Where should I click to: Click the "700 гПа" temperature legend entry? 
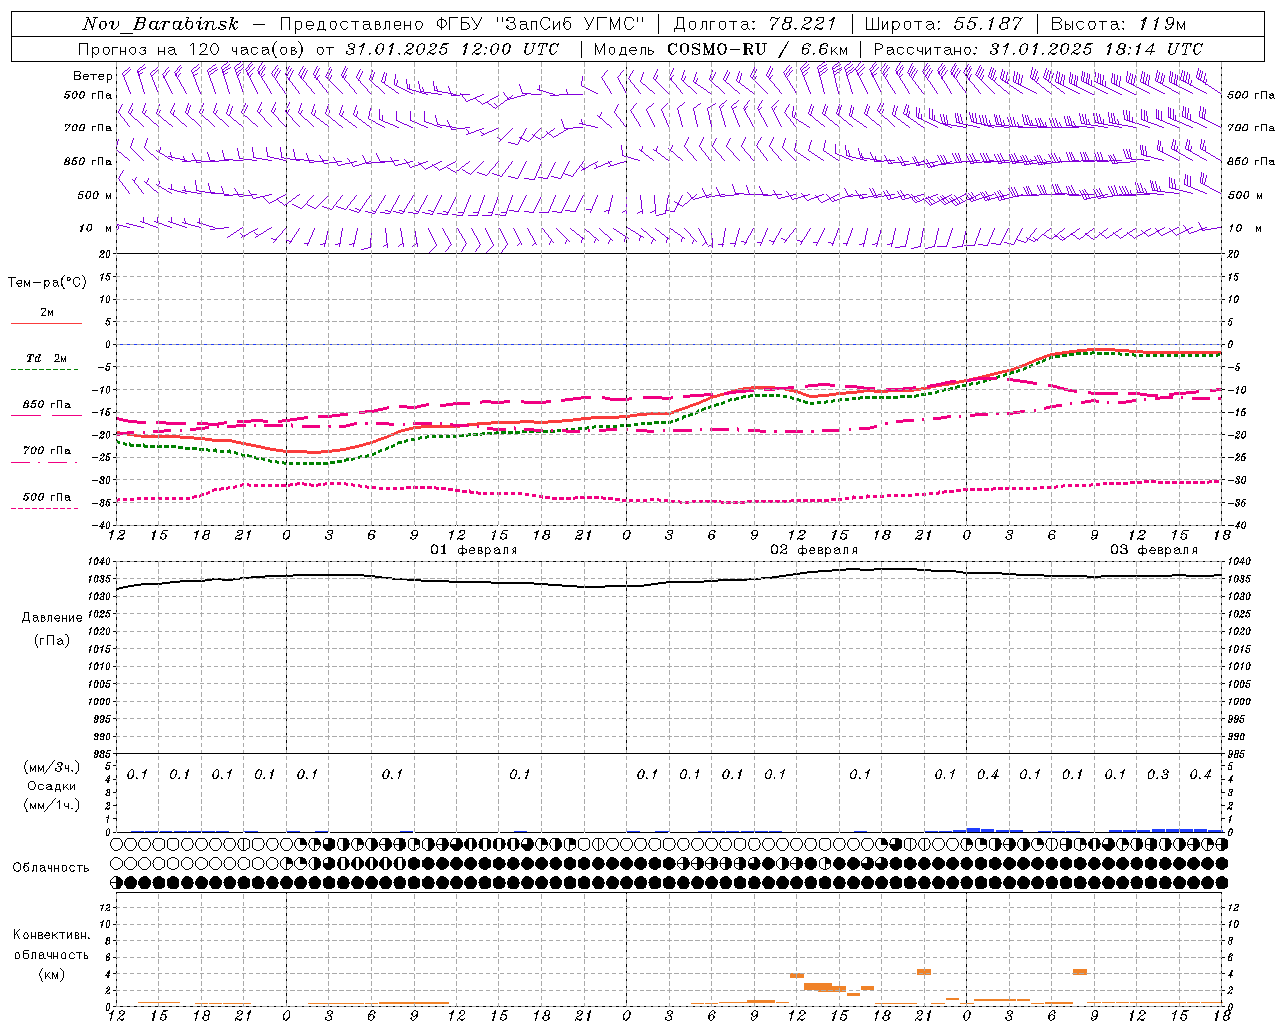(x=47, y=451)
